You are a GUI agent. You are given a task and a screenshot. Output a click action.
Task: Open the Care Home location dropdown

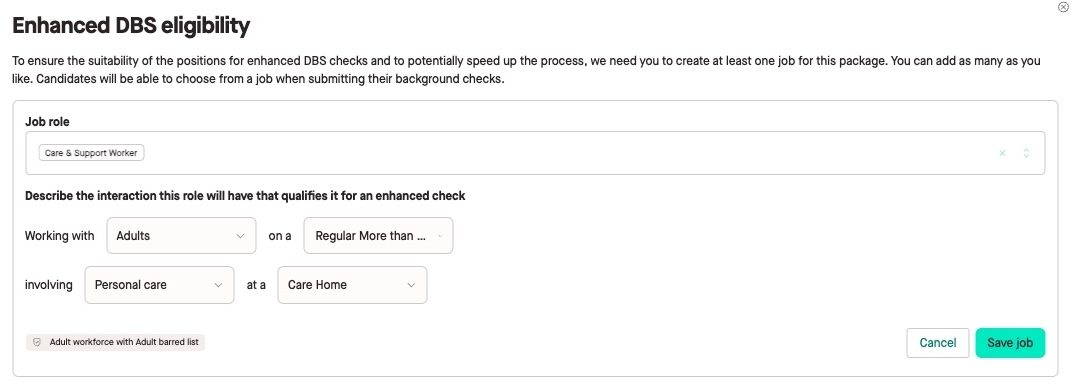tap(353, 285)
